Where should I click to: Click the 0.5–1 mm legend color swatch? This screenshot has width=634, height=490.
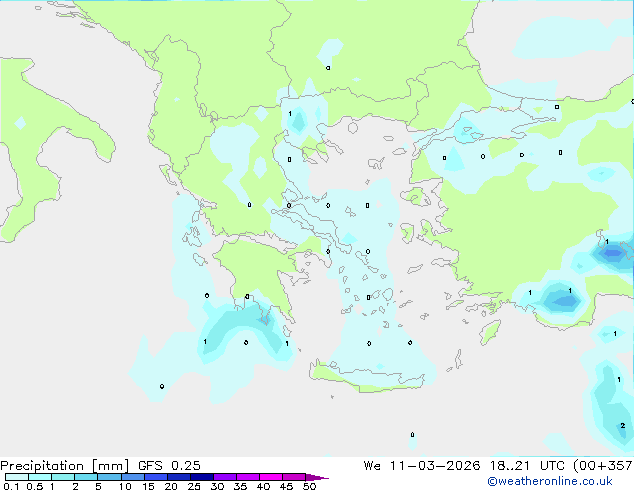pyautogui.click(x=40, y=477)
